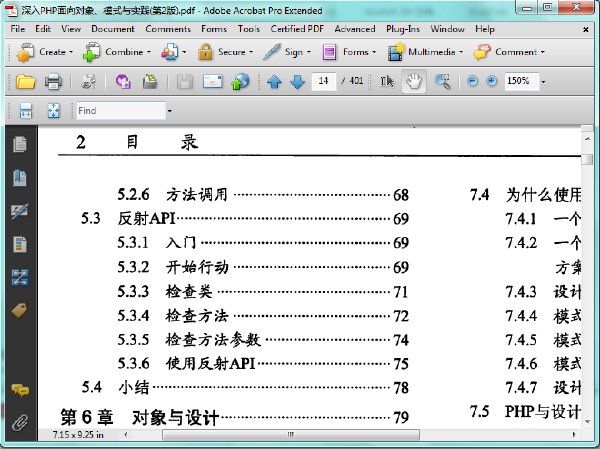600x449 pixels.
Task: Select the Hand pan tool
Action: (414, 81)
